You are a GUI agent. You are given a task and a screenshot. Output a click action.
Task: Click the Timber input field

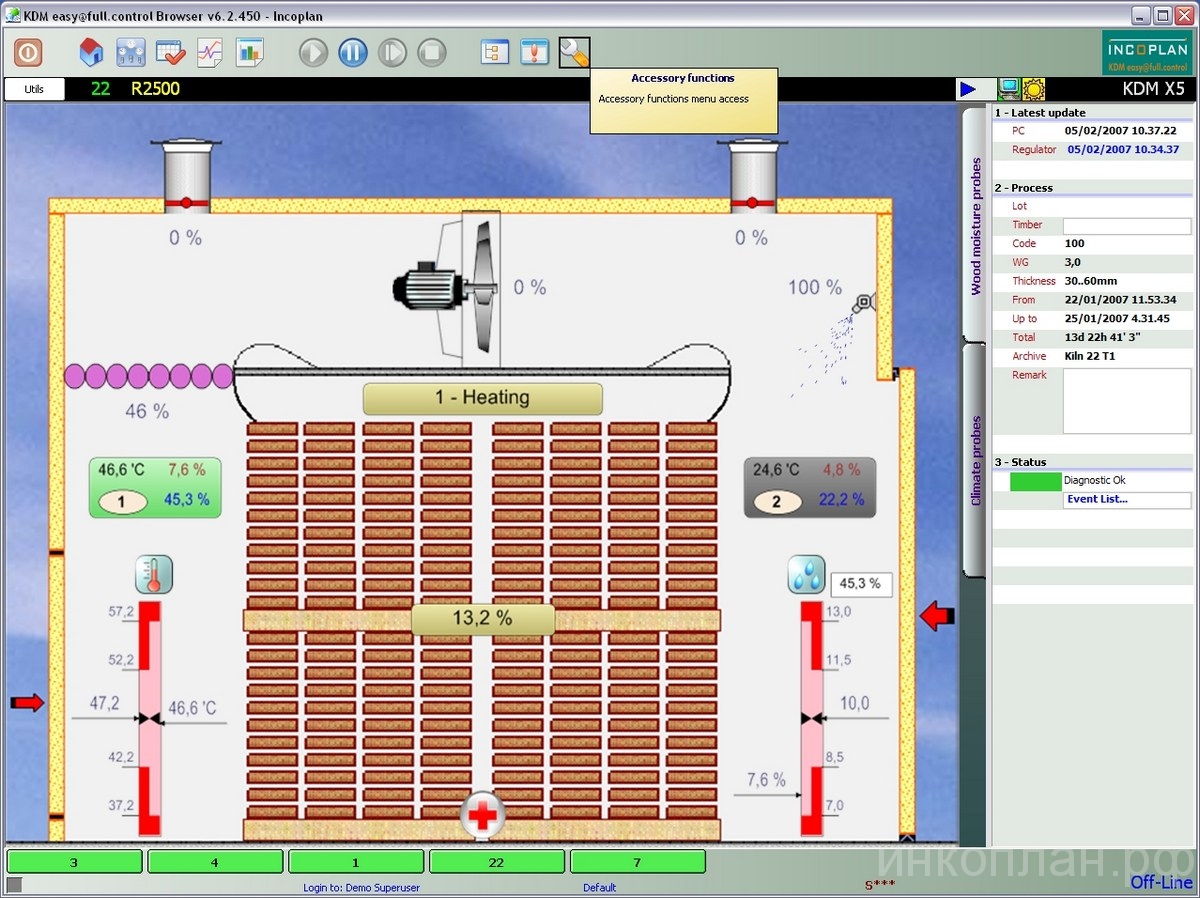(x=1127, y=226)
